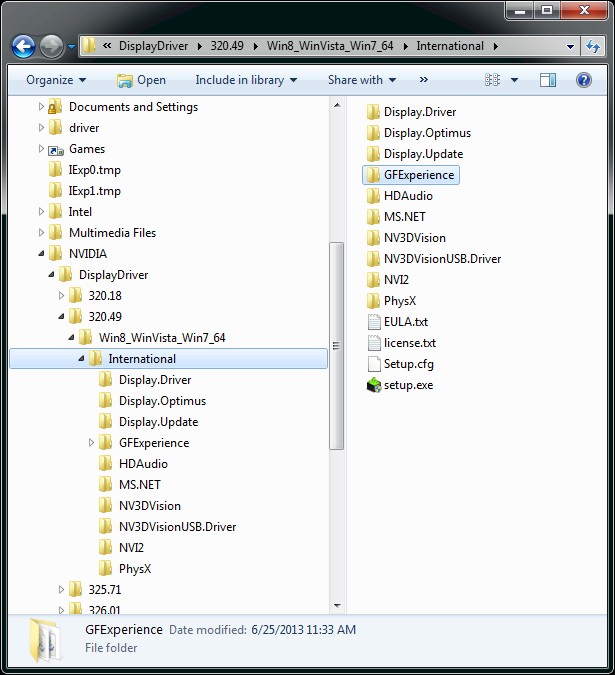Show more toolbar commands chevron

point(424,80)
